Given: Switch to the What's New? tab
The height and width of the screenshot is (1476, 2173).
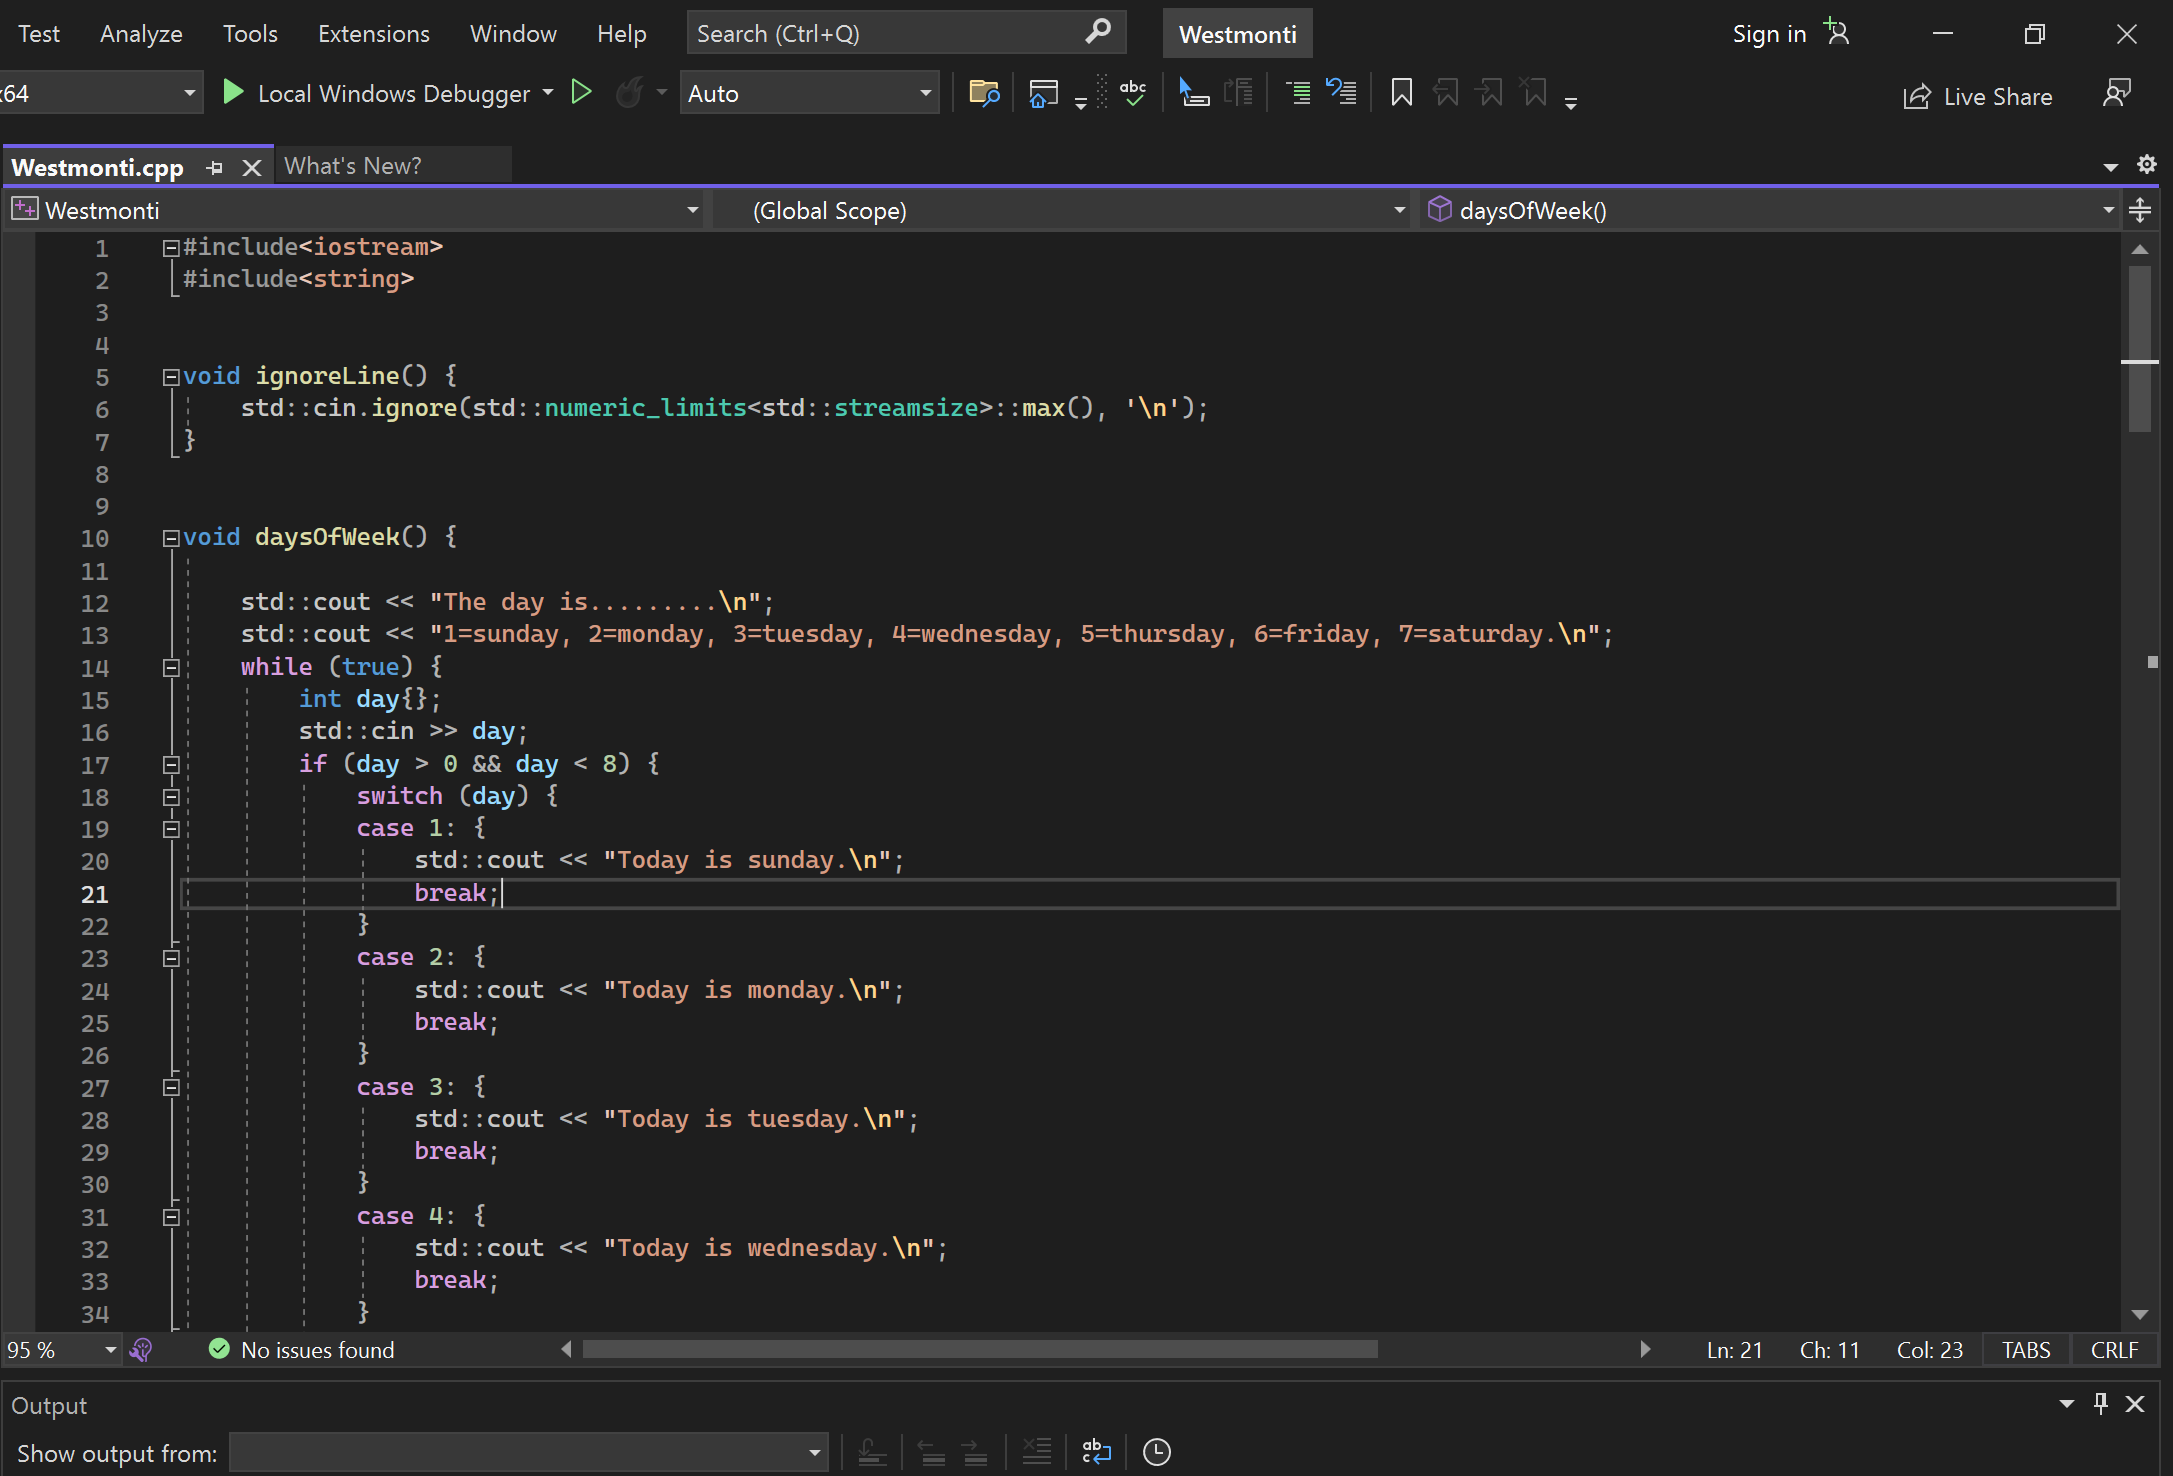Looking at the screenshot, I should [x=352, y=165].
